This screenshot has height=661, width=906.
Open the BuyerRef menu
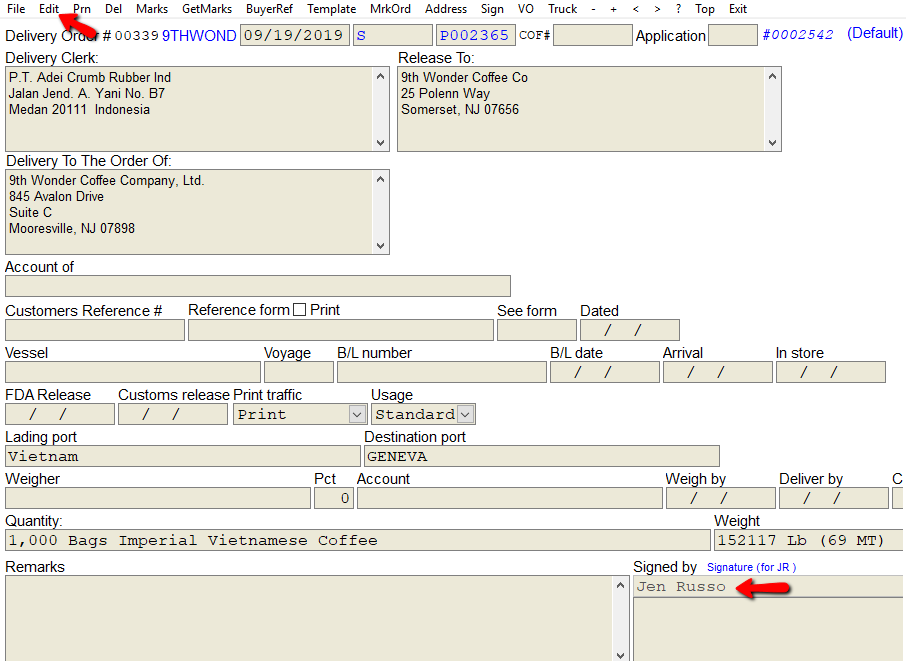[x=269, y=9]
